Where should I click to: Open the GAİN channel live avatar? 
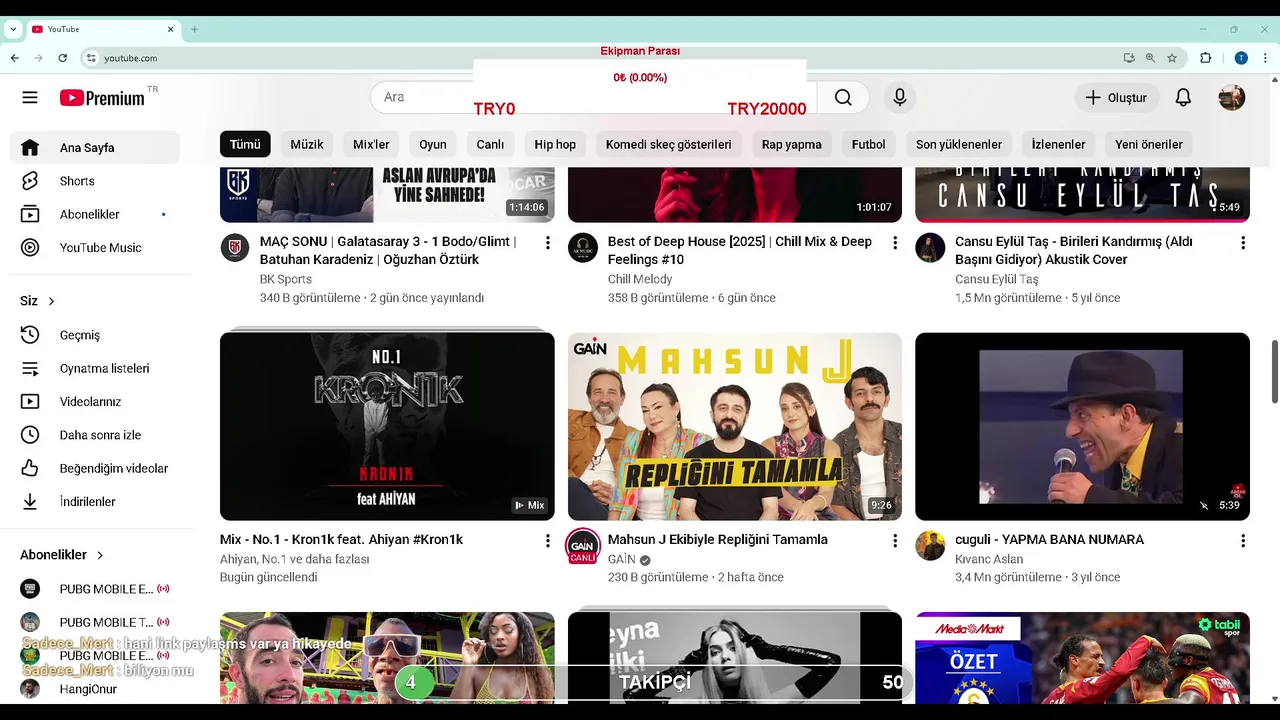tap(583, 546)
